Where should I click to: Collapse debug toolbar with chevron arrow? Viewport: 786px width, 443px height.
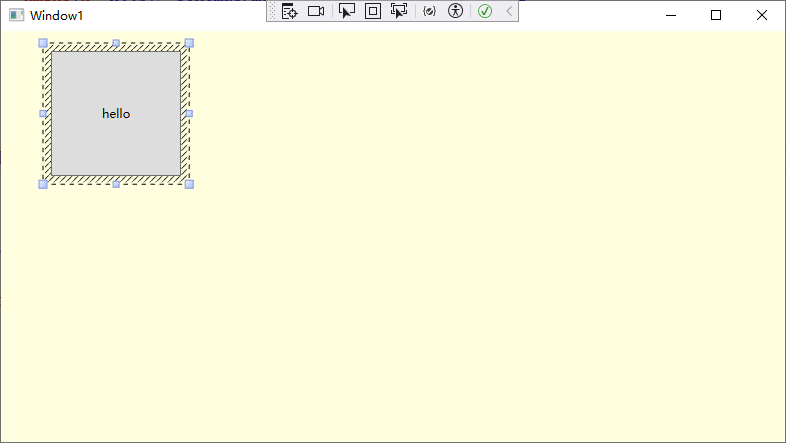[x=509, y=11]
